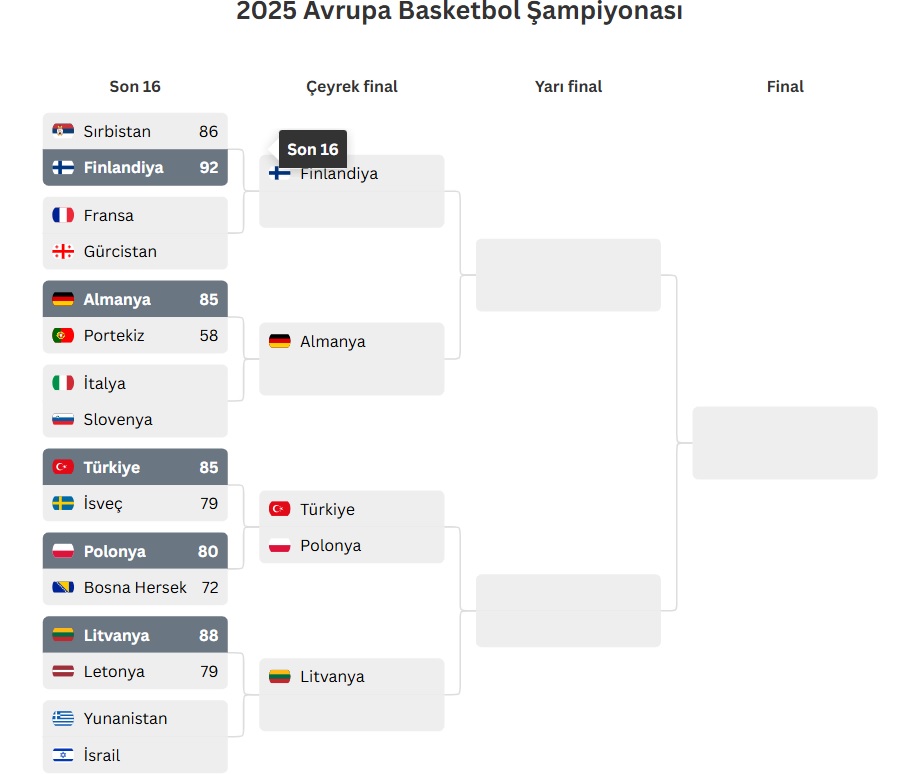Select the İtalya team row
The image size is (897, 774).
135,383
